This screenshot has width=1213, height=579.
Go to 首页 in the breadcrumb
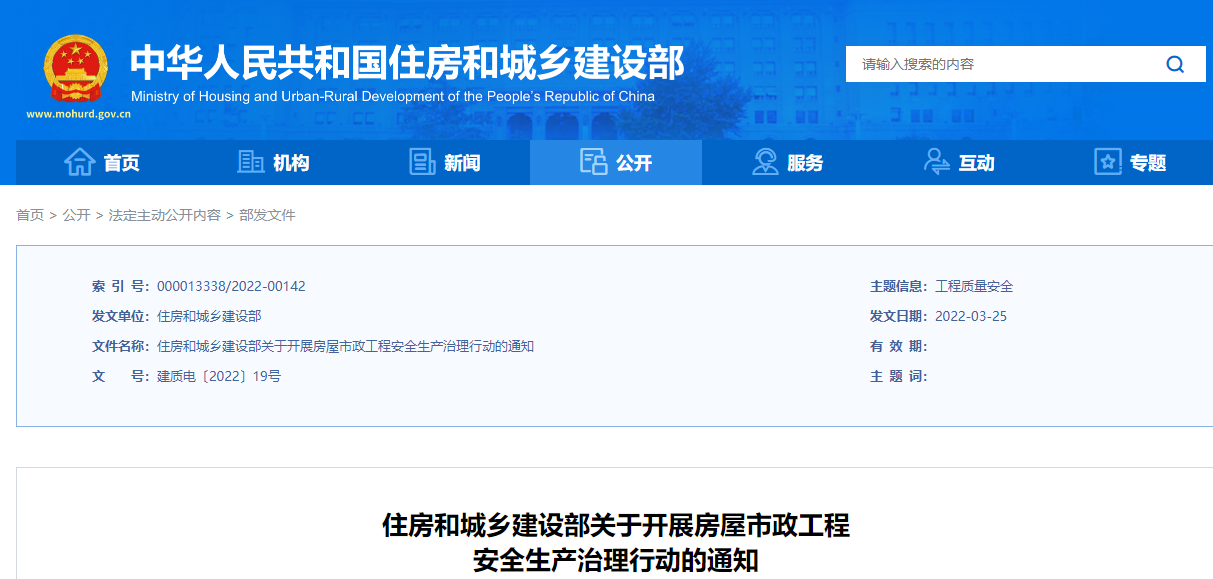point(30,215)
